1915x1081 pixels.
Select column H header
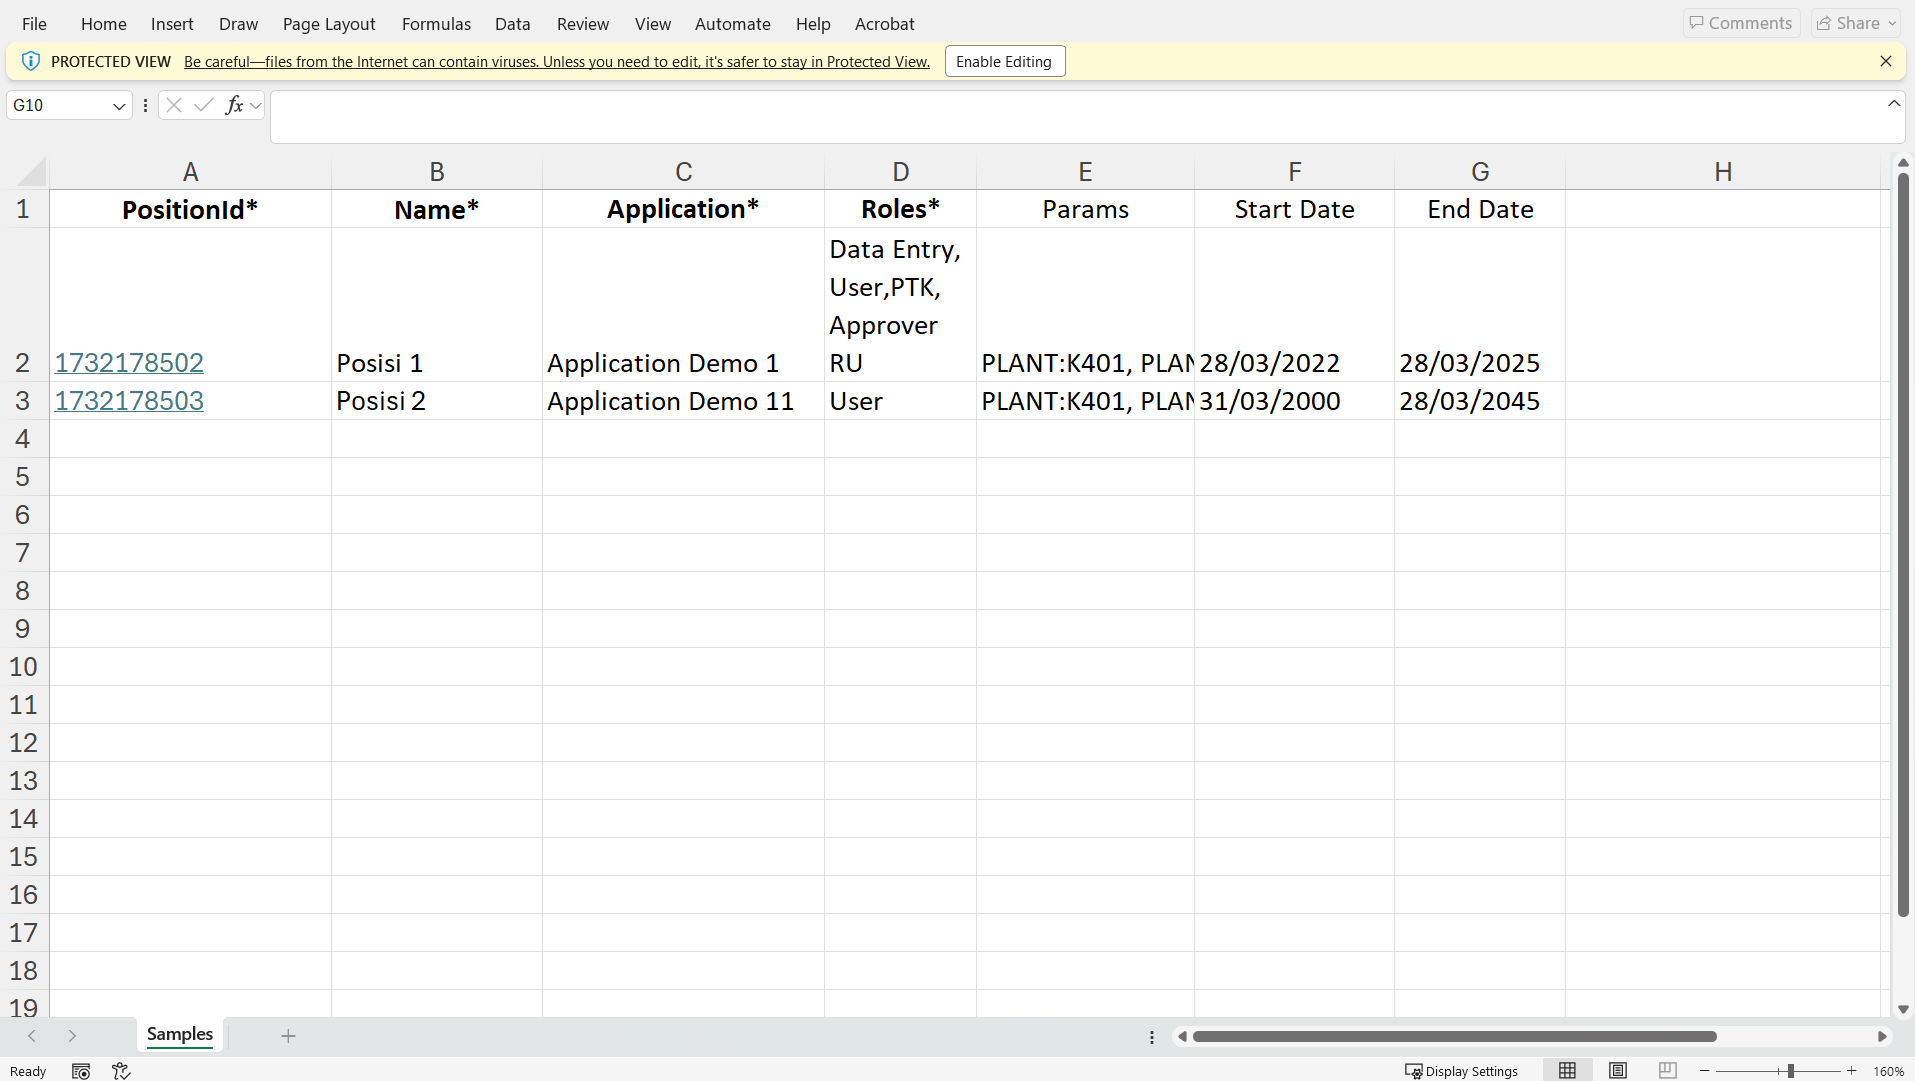pyautogui.click(x=1723, y=172)
